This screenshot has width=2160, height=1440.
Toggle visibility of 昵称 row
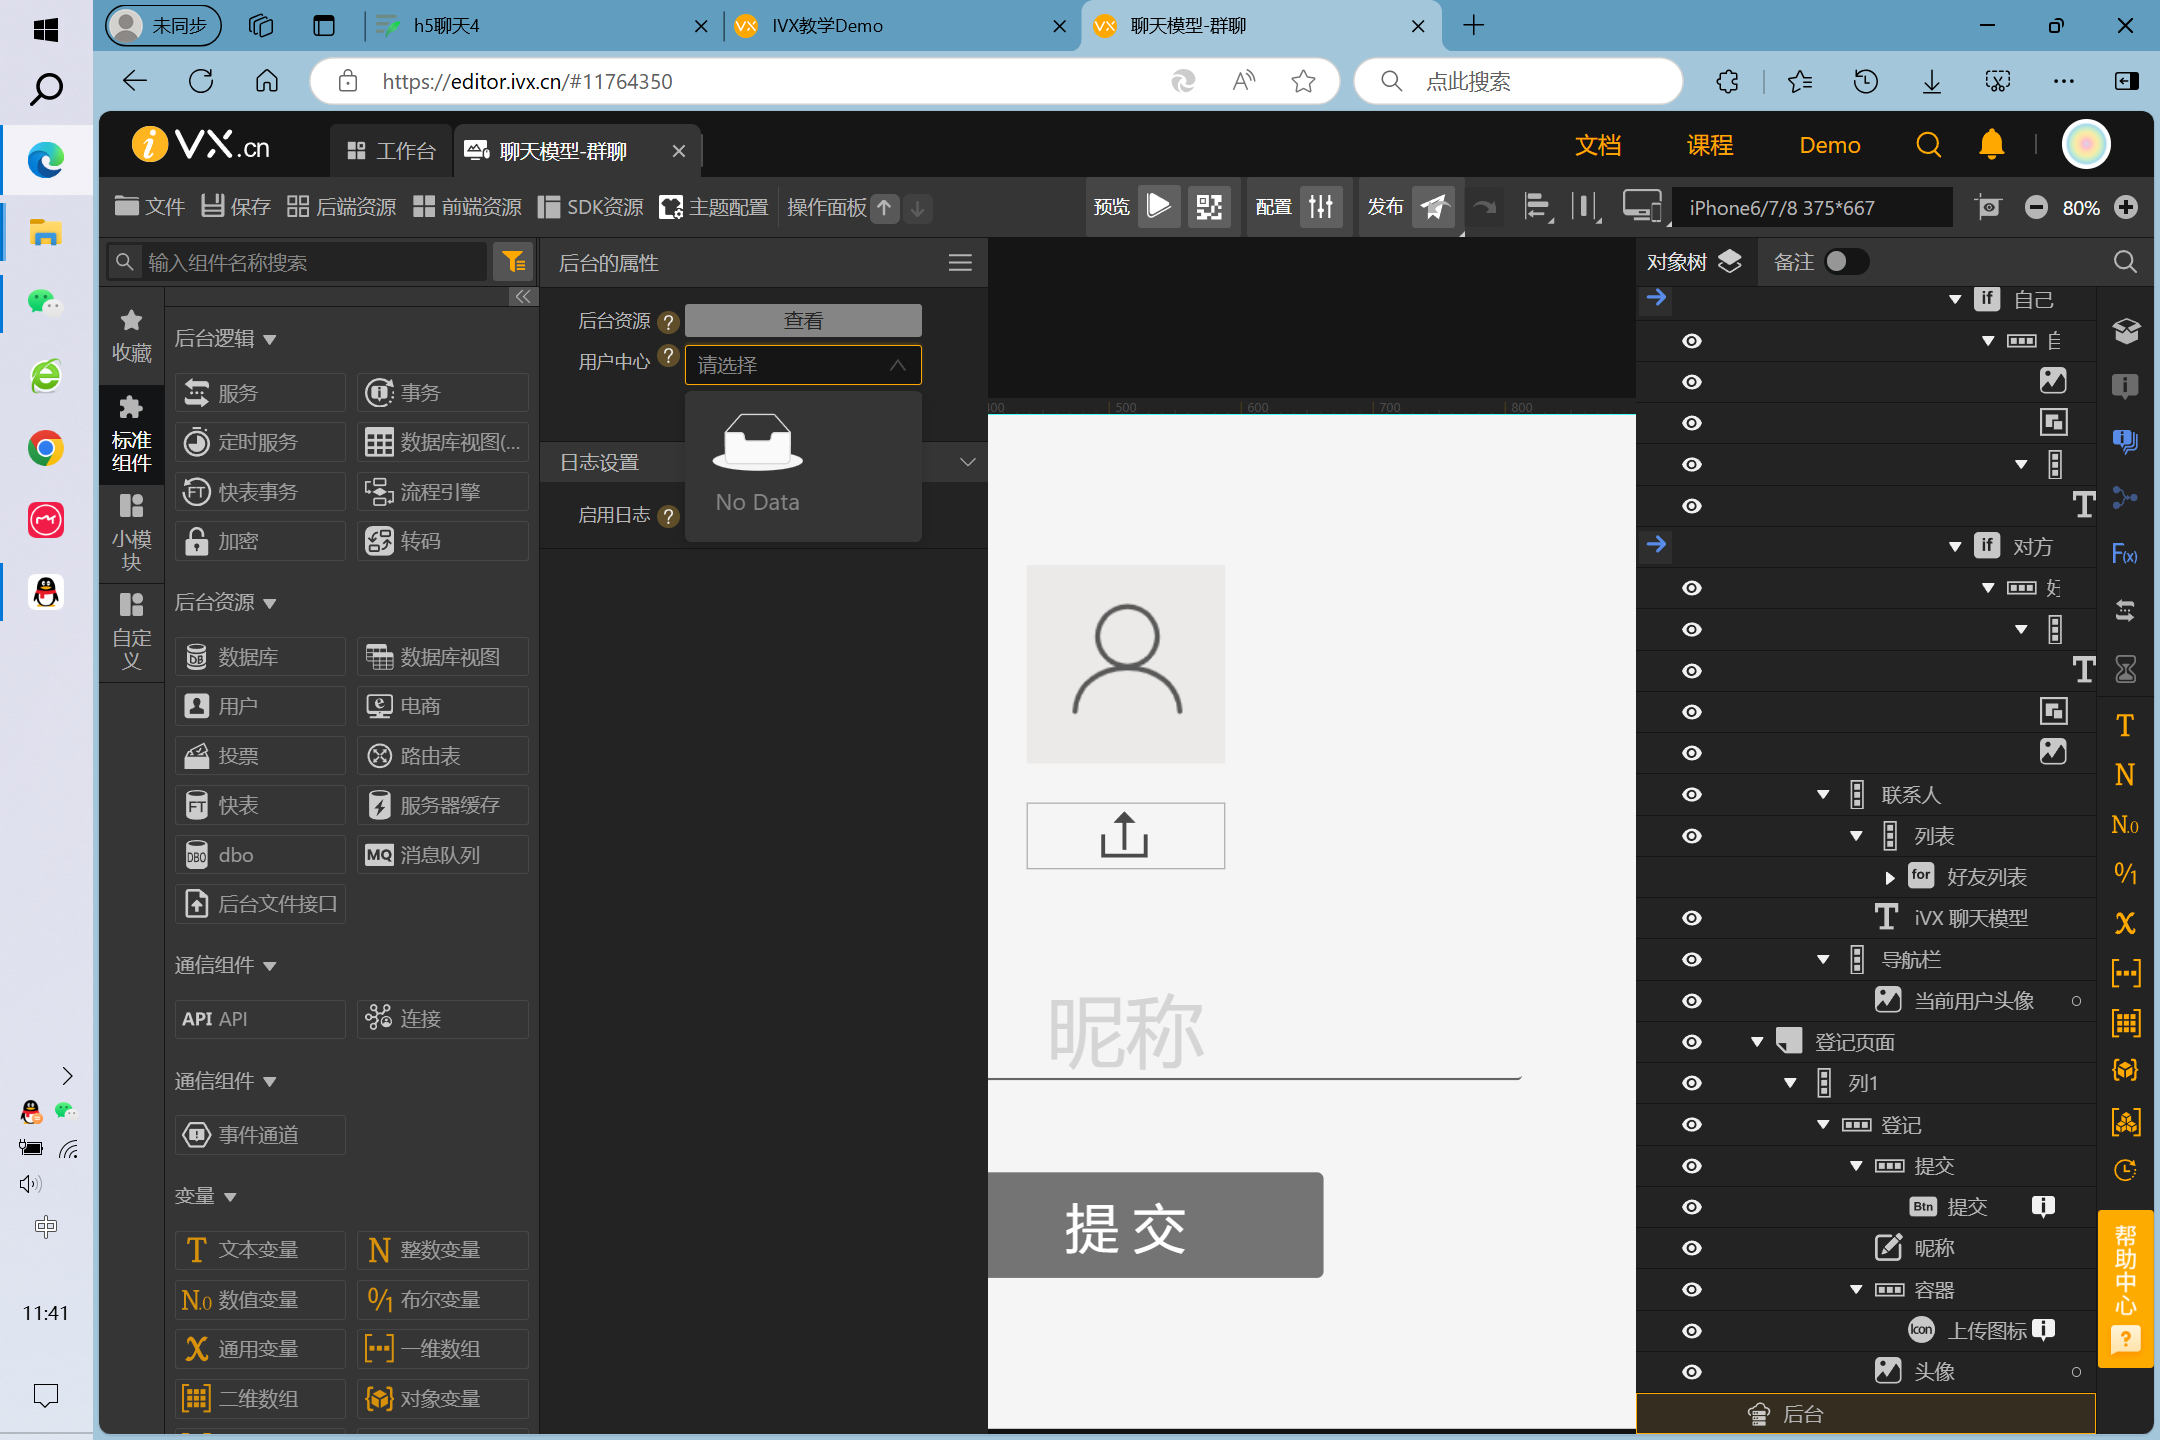click(x=1691, y=1248)
